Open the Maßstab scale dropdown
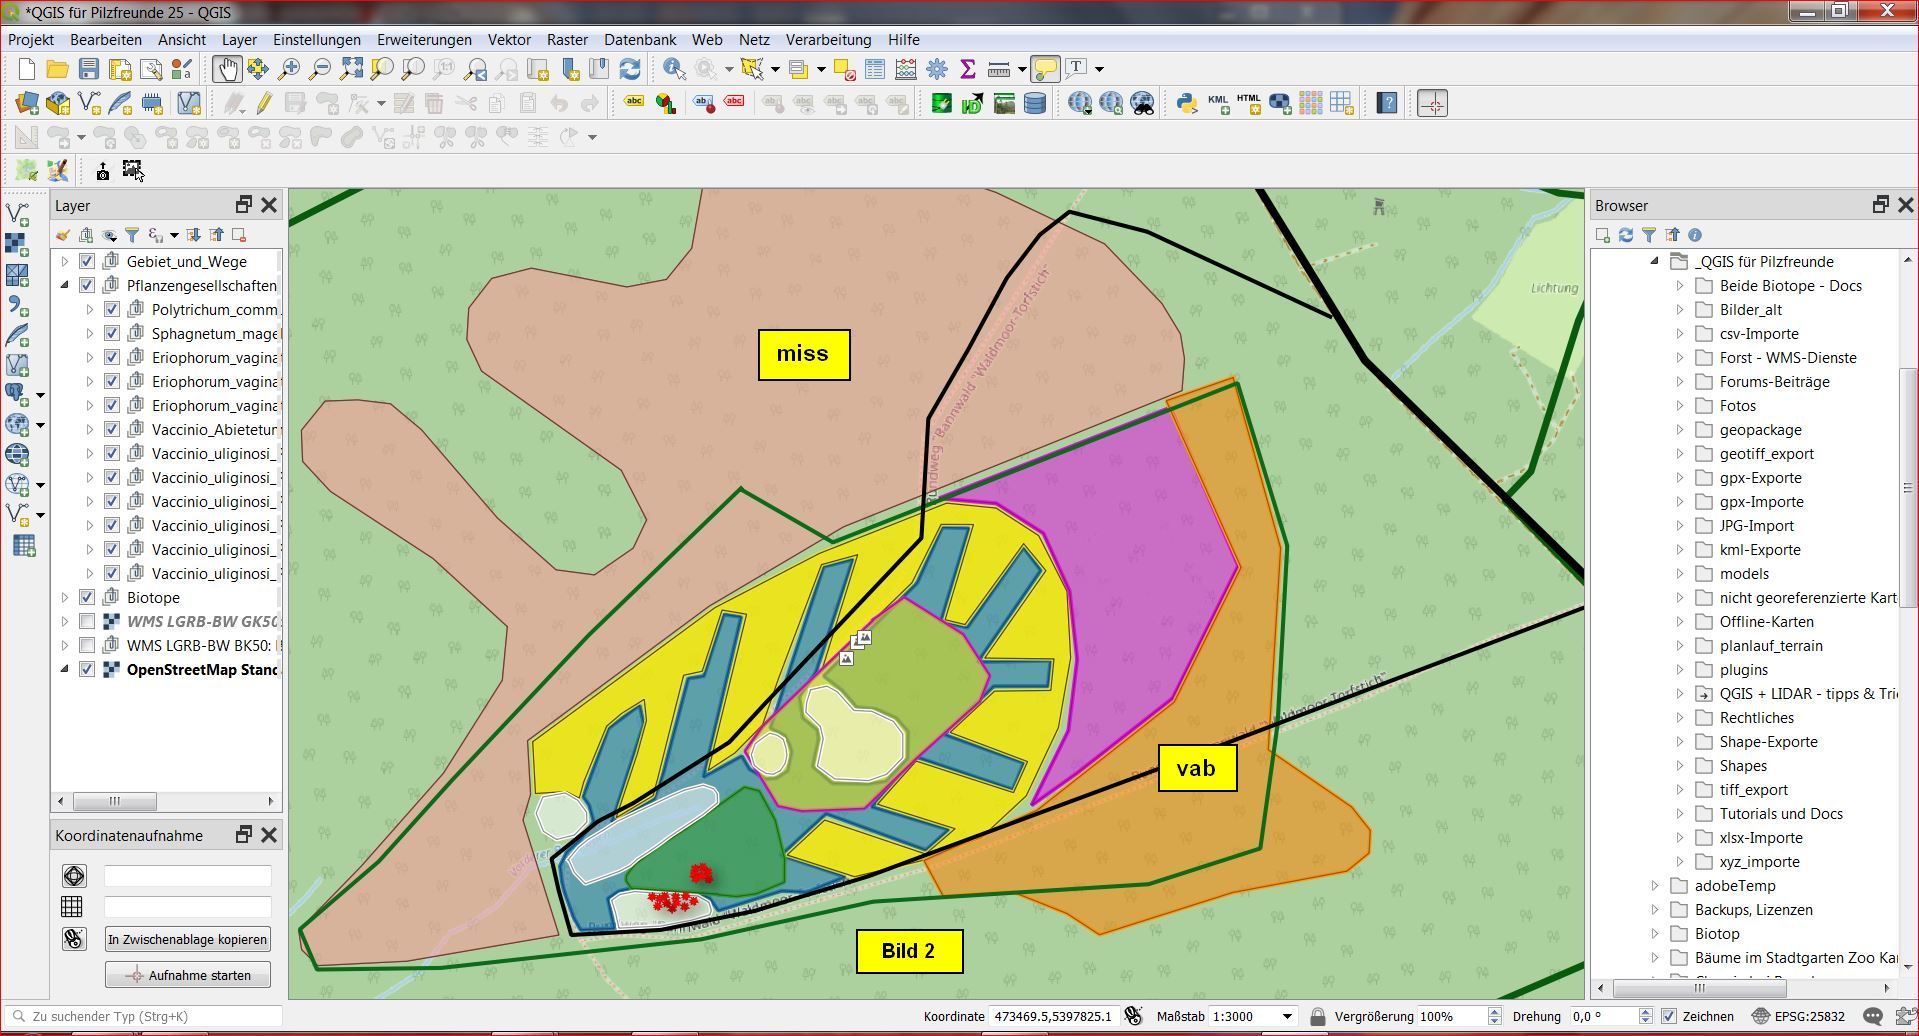 (1287, 1017)
